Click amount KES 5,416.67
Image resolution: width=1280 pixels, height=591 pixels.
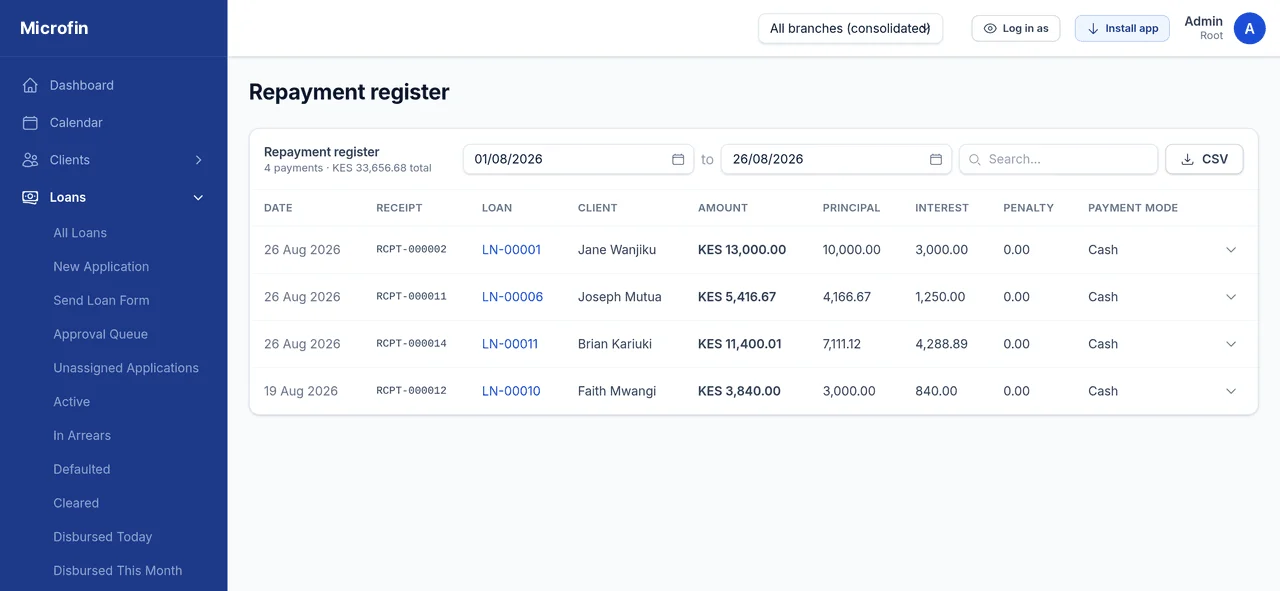737,297
